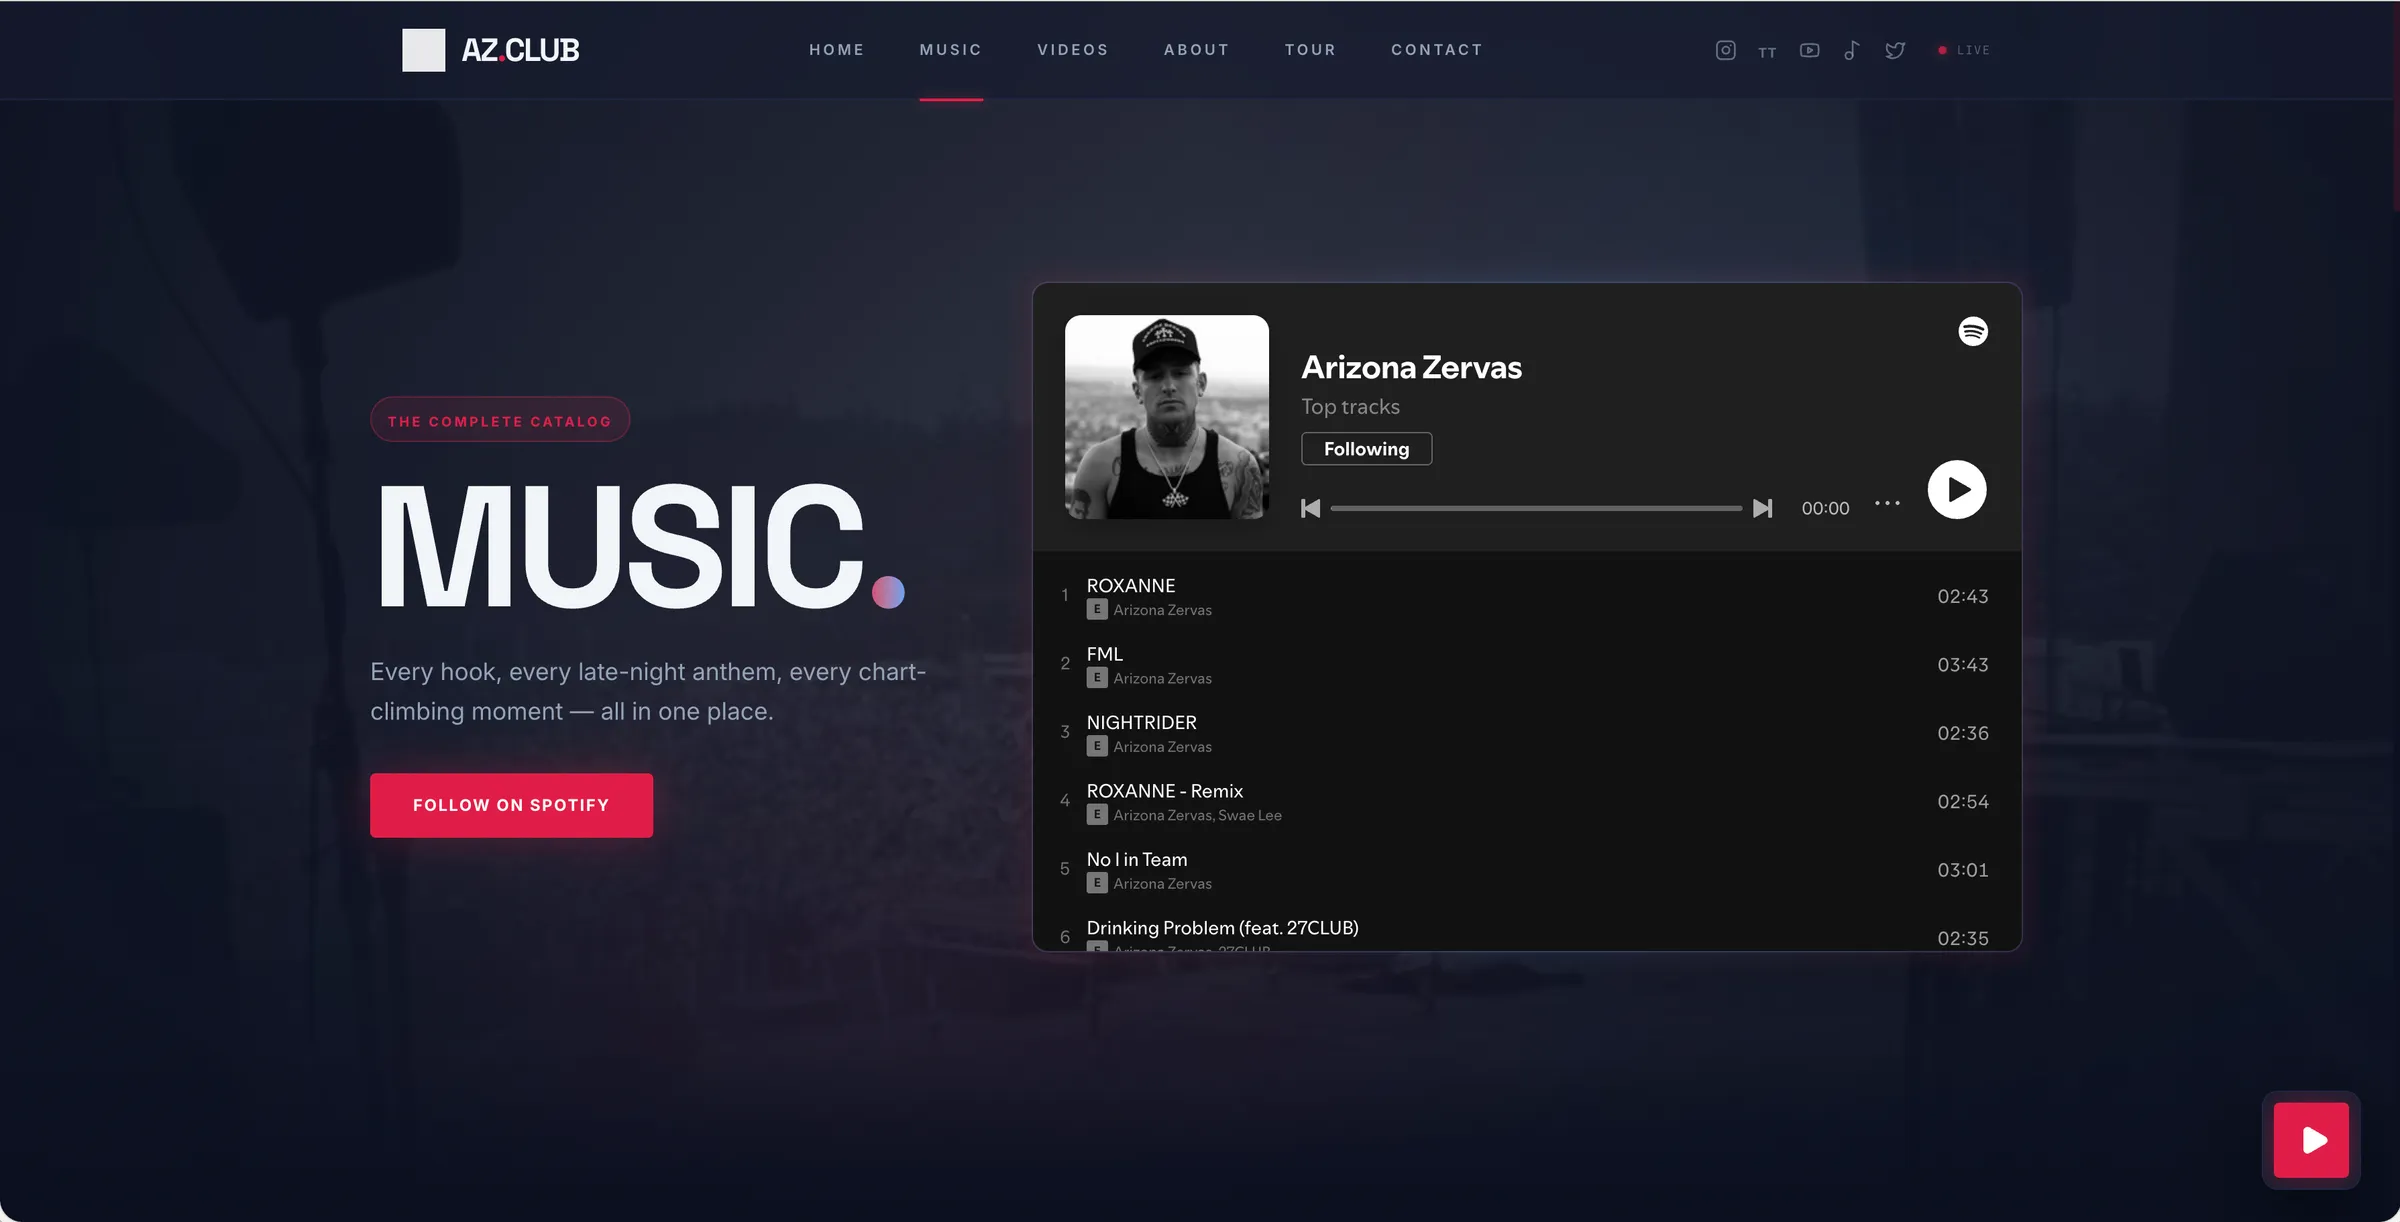Click the red floating video play button
Screen dimensions: 2400x1222
click(x=2311, y=1140)
